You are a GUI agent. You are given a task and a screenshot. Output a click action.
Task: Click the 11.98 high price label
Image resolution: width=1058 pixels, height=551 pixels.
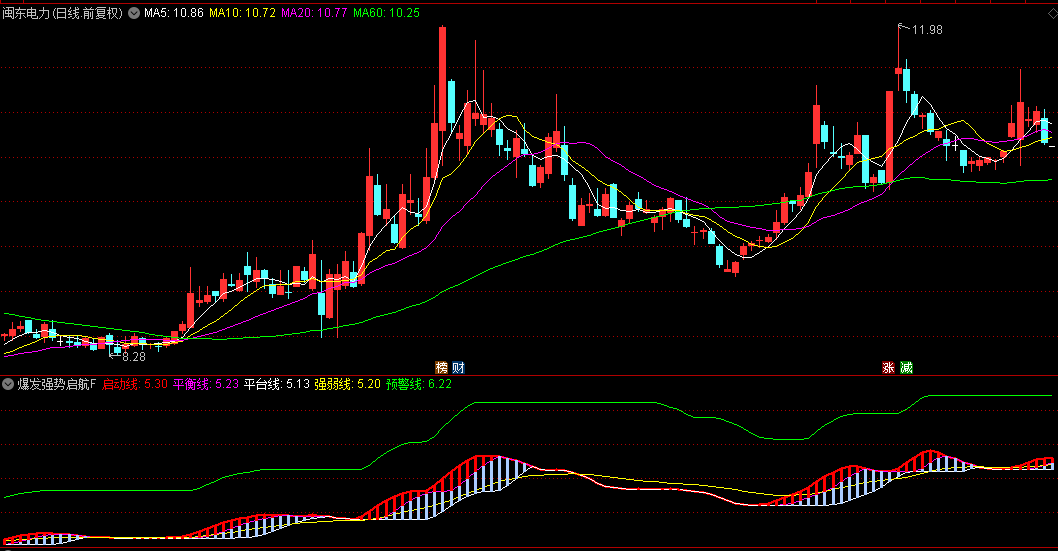click(x=927, y=30)
